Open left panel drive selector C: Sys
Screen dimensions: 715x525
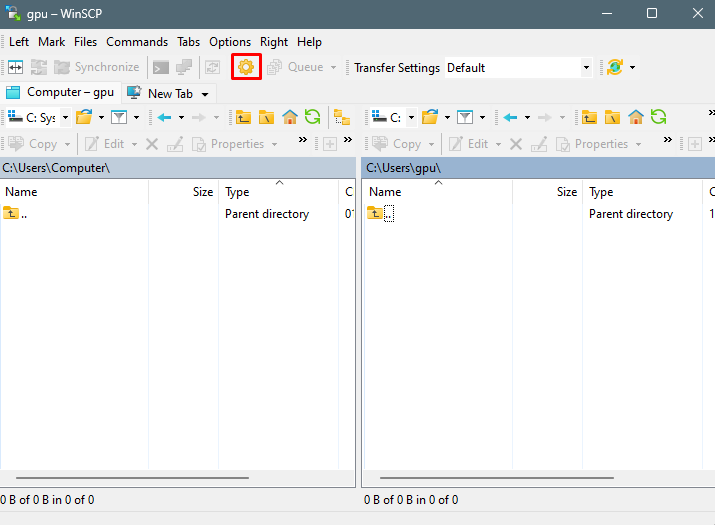[x=38, y=118]
